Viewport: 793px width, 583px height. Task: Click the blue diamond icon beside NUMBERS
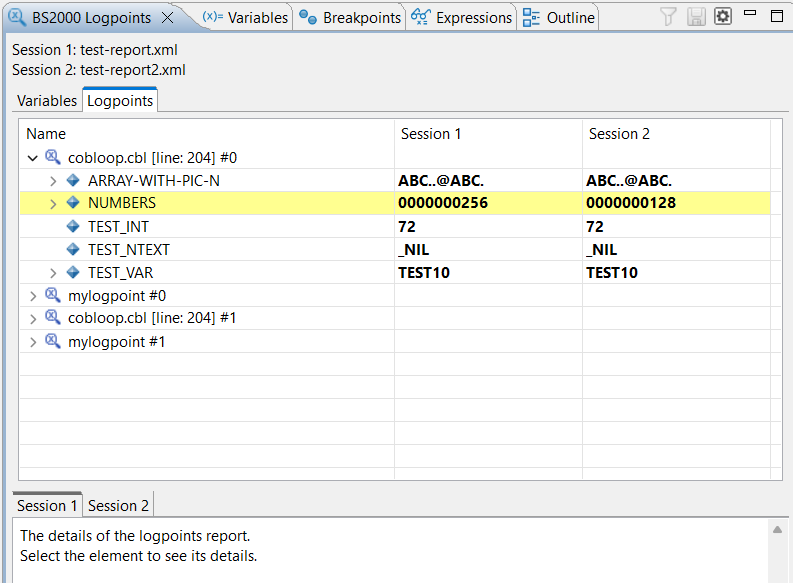tap(72, 203)
